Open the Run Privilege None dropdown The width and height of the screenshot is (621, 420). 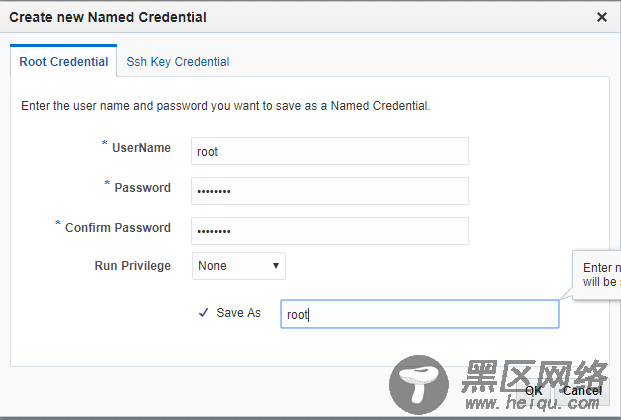click(x=239, y=266)
